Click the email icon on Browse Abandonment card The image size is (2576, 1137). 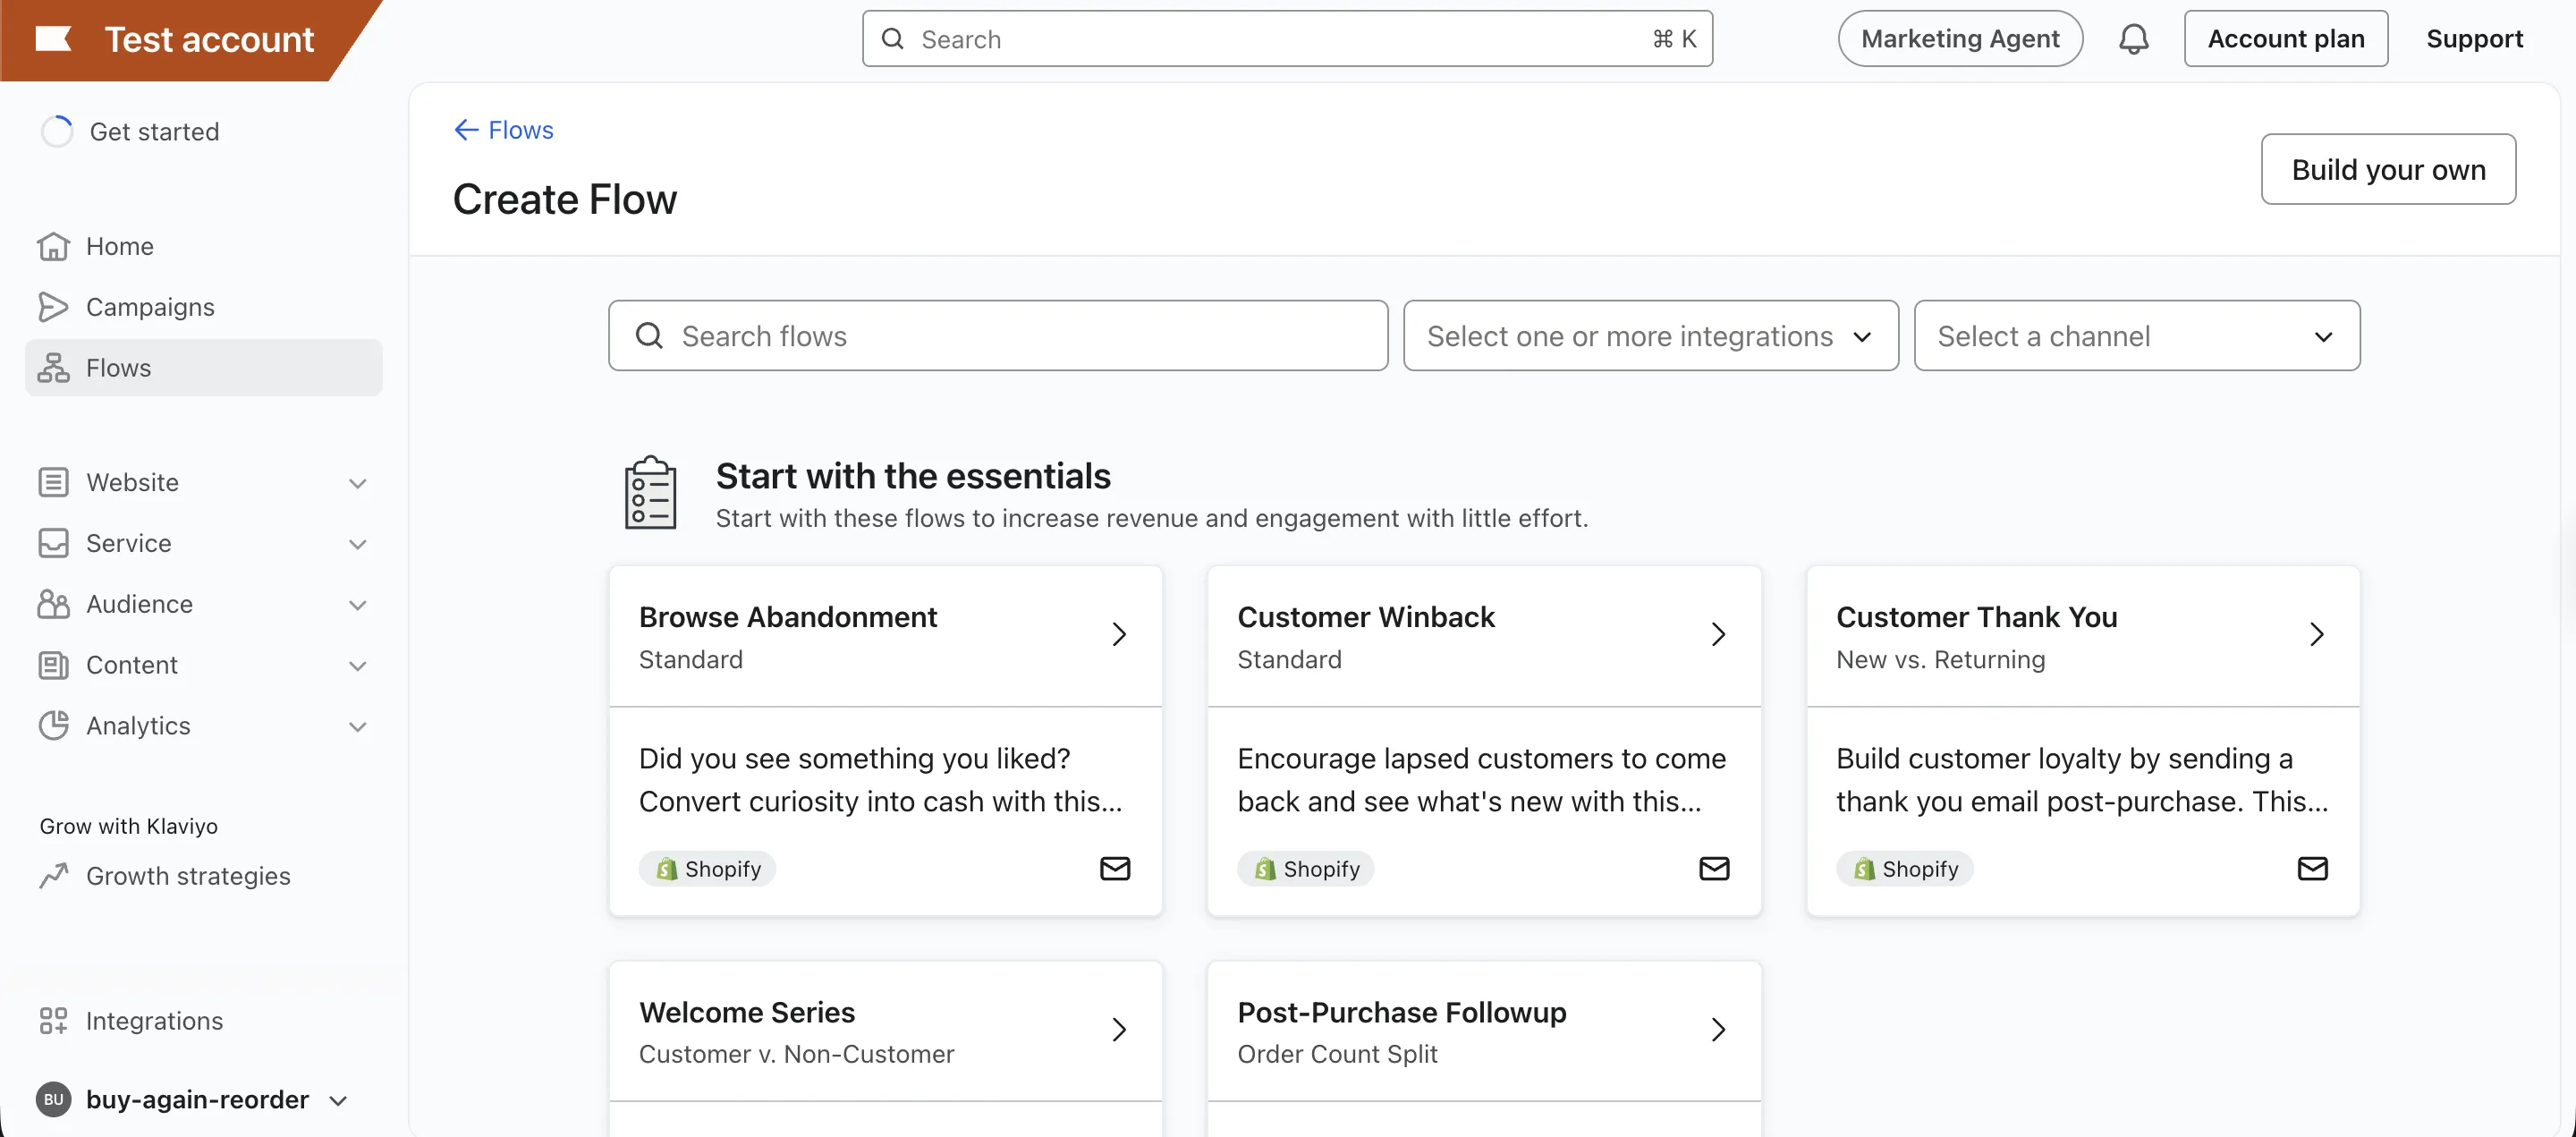(1115, 869)
